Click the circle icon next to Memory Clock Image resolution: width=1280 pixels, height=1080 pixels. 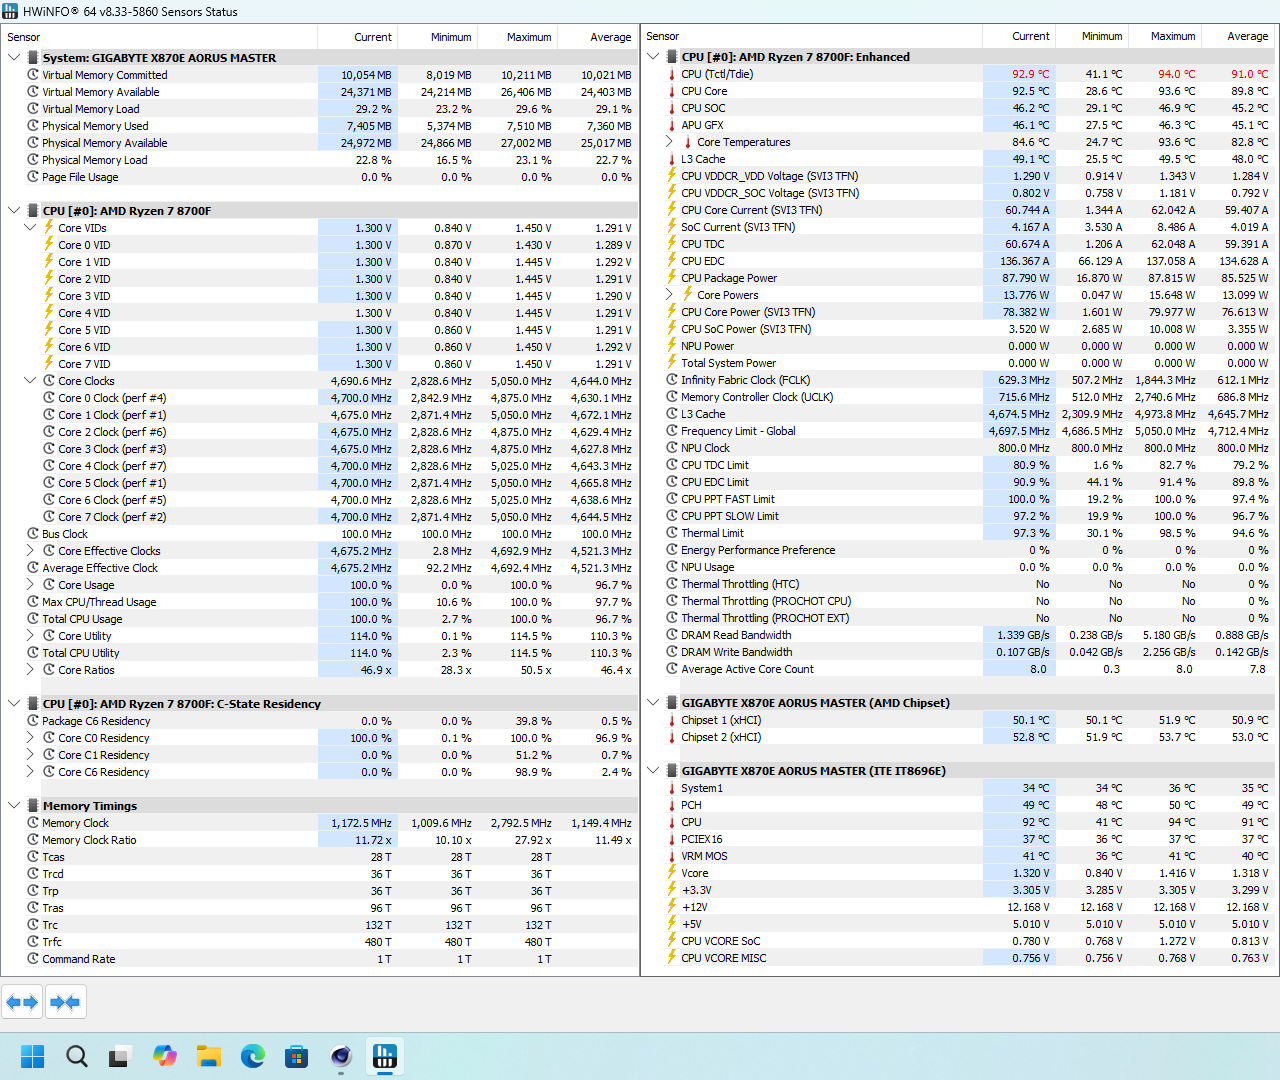click(33, 823)
